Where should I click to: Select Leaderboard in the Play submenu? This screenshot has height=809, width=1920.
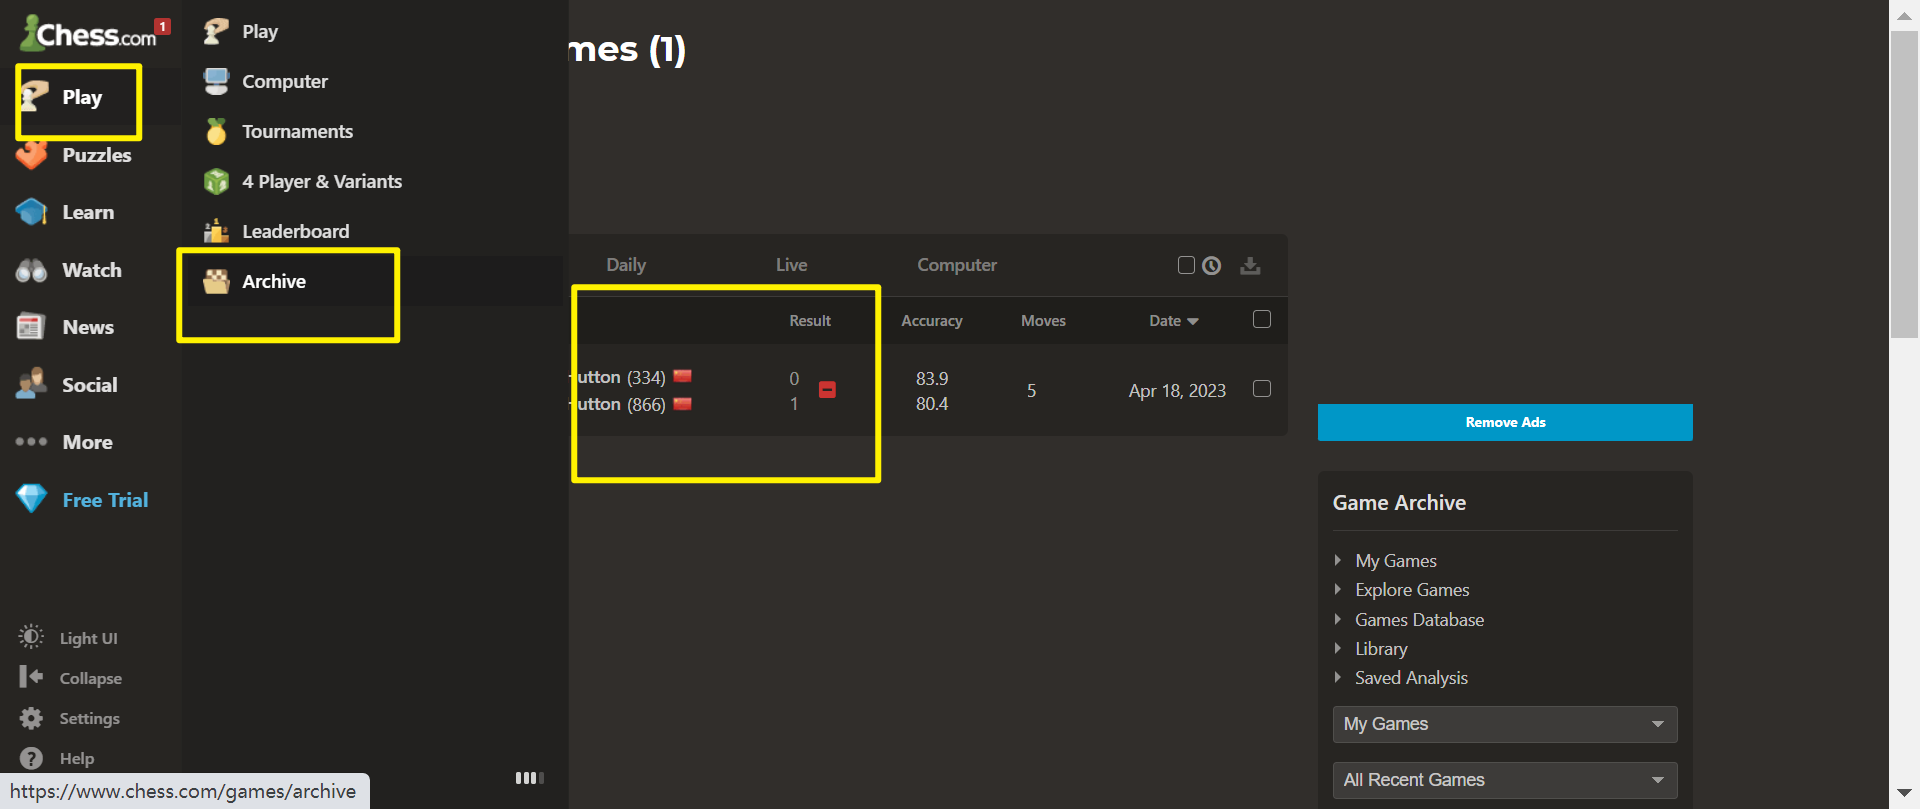coord(296,231)
